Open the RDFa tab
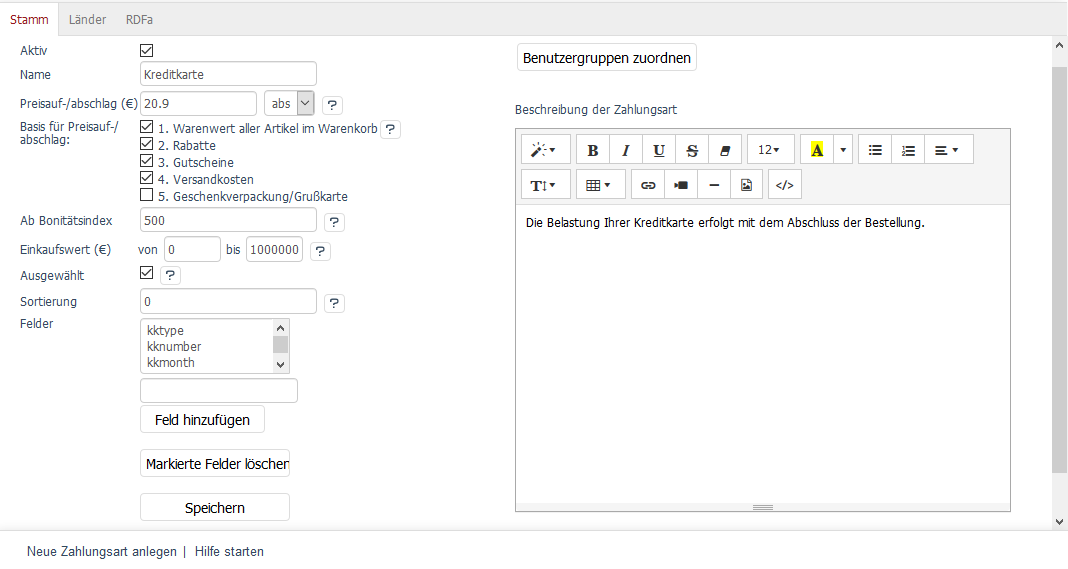 [x=139, y=19]
